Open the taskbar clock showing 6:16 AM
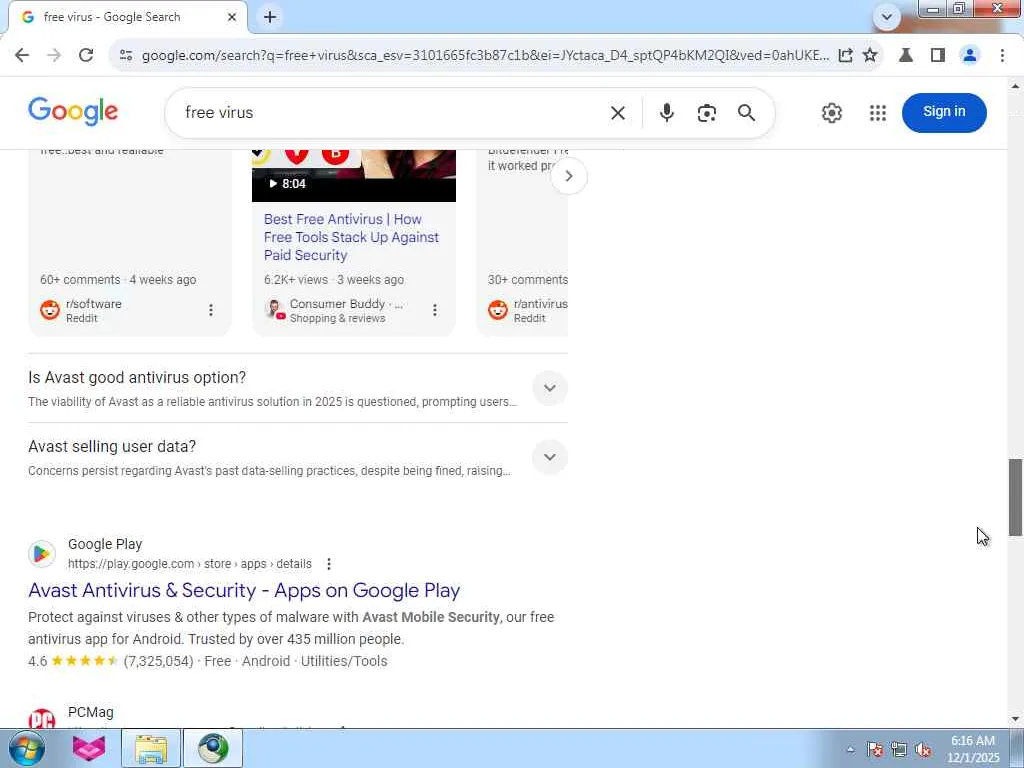Viewport: 1024px width, 768px height. pyautogui.click(x=973, y=749)
